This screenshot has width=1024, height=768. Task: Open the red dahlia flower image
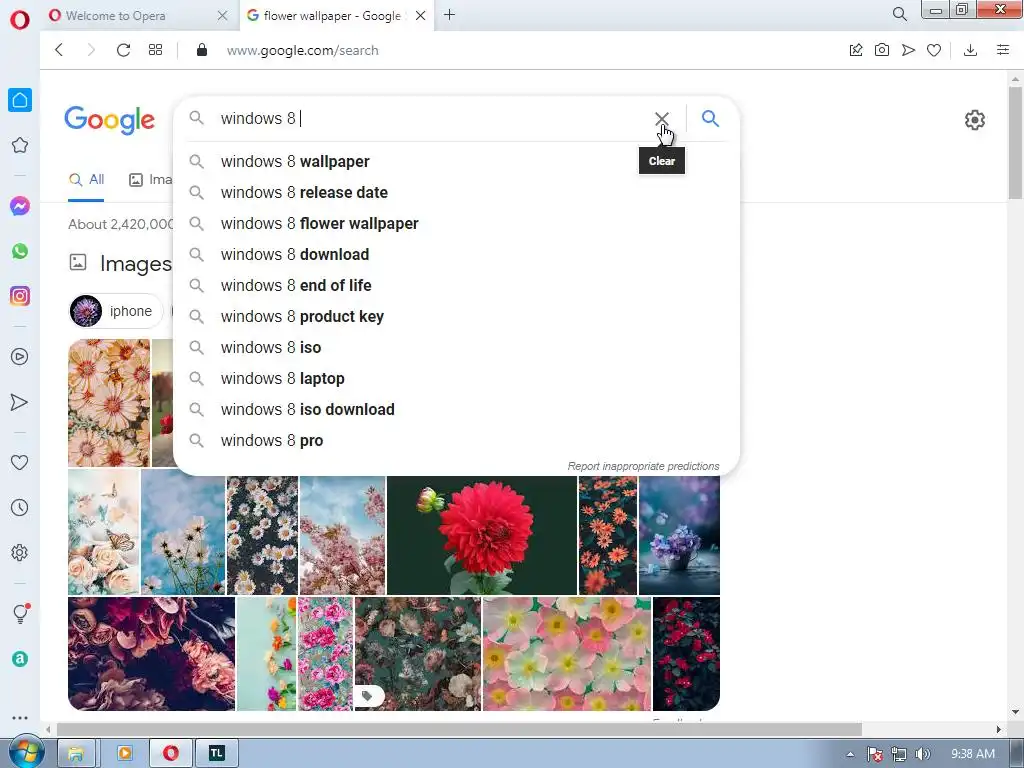(x=482, y=535)
